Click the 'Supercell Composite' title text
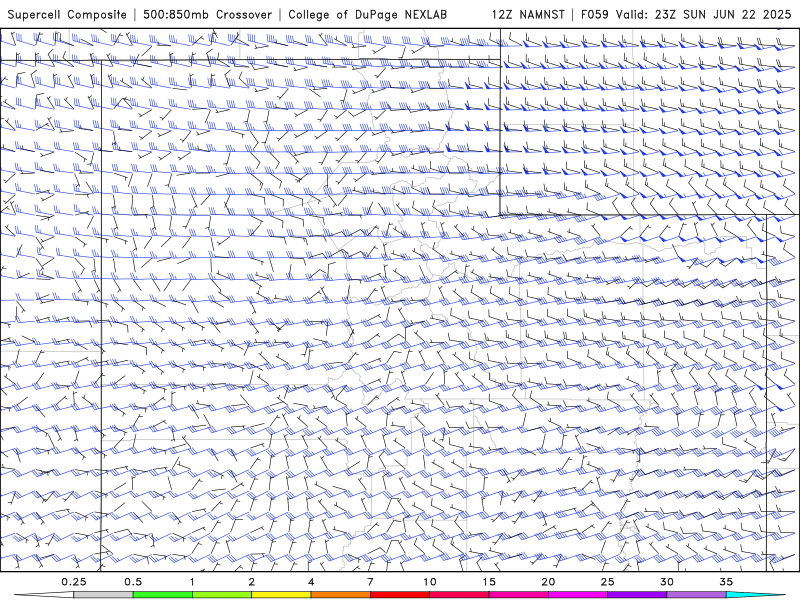 67,14
